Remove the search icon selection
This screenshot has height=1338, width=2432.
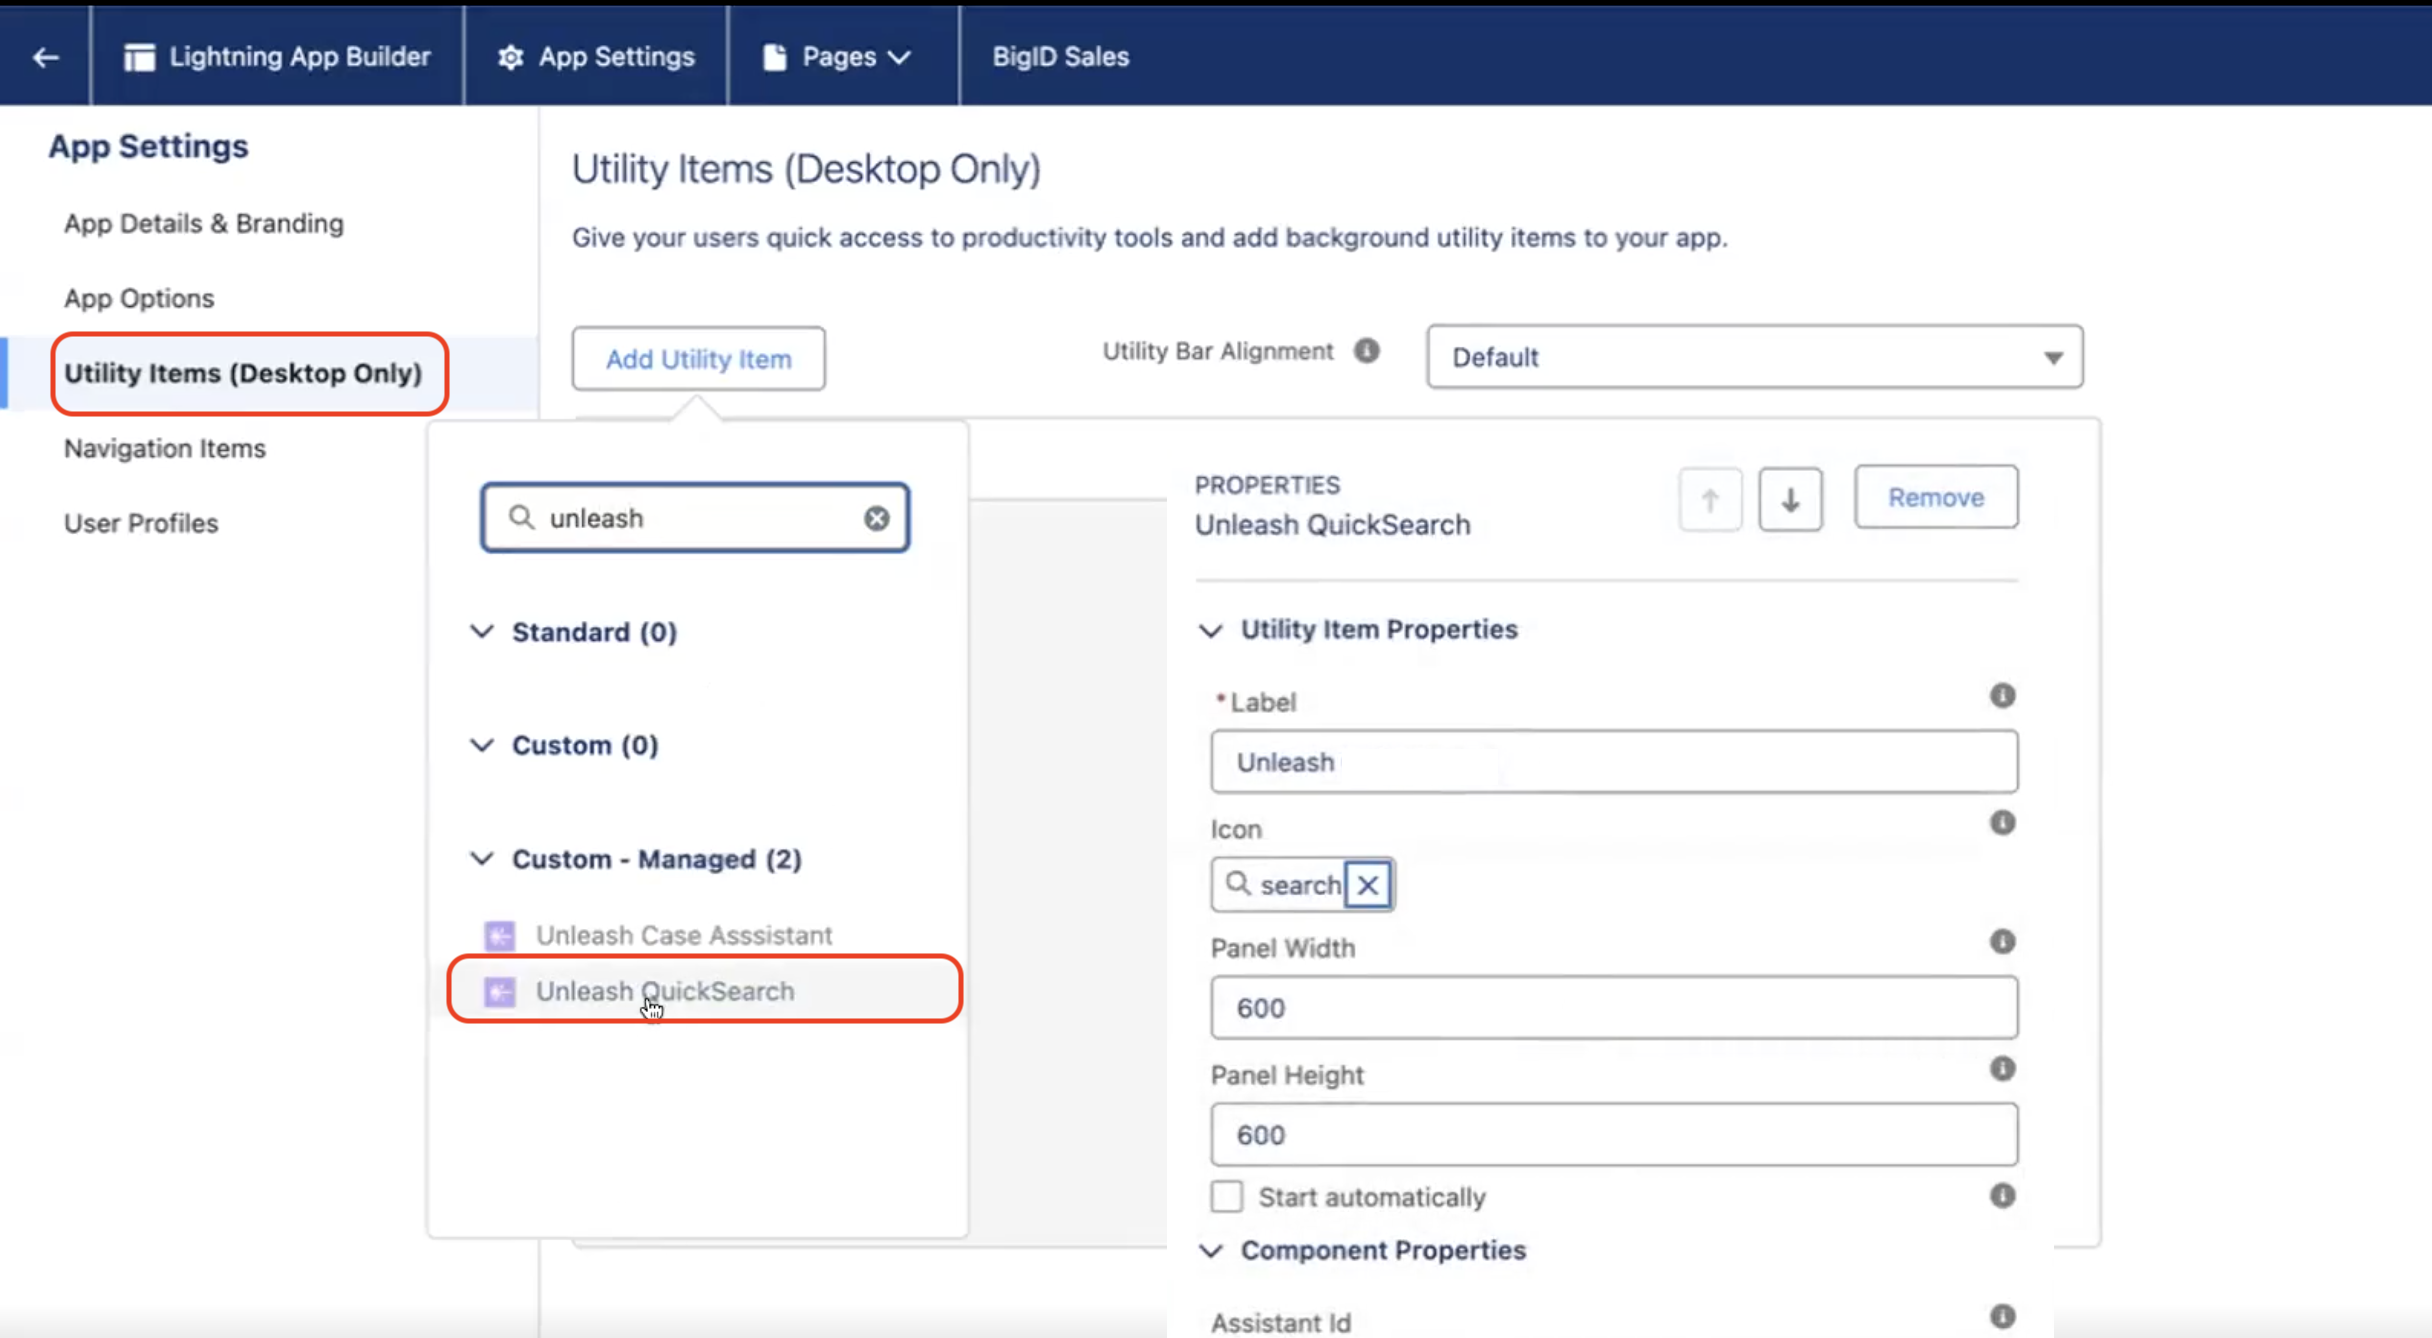click(1368, 885)
